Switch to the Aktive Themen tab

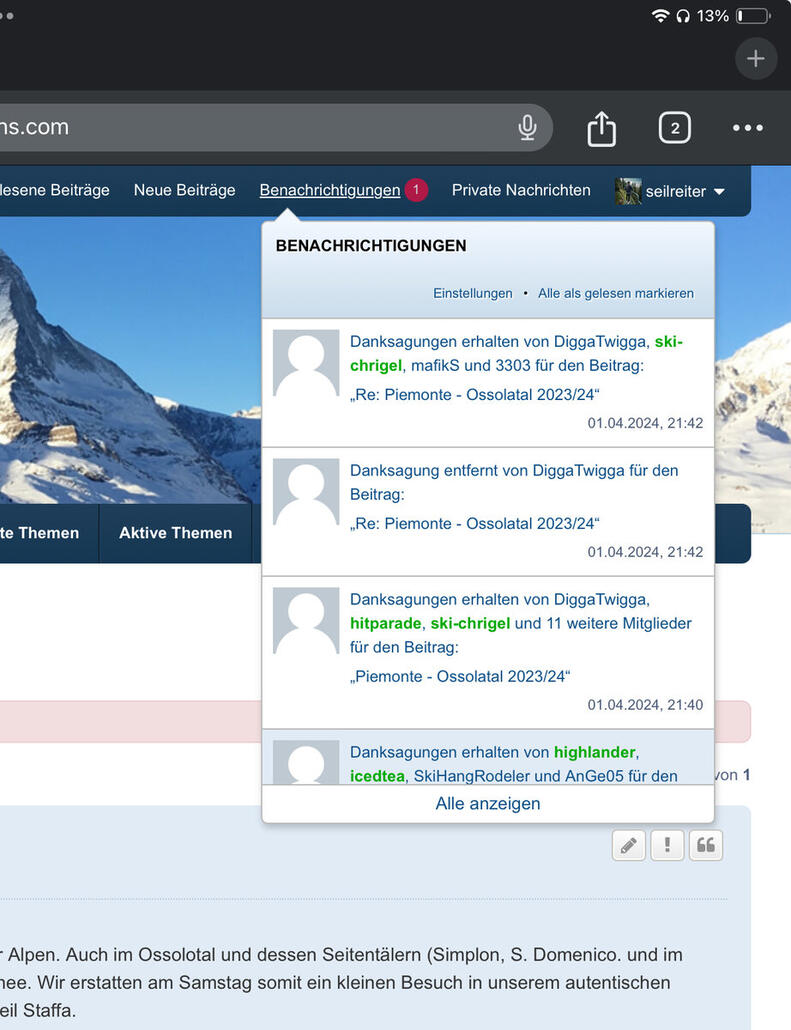[175, 533]
